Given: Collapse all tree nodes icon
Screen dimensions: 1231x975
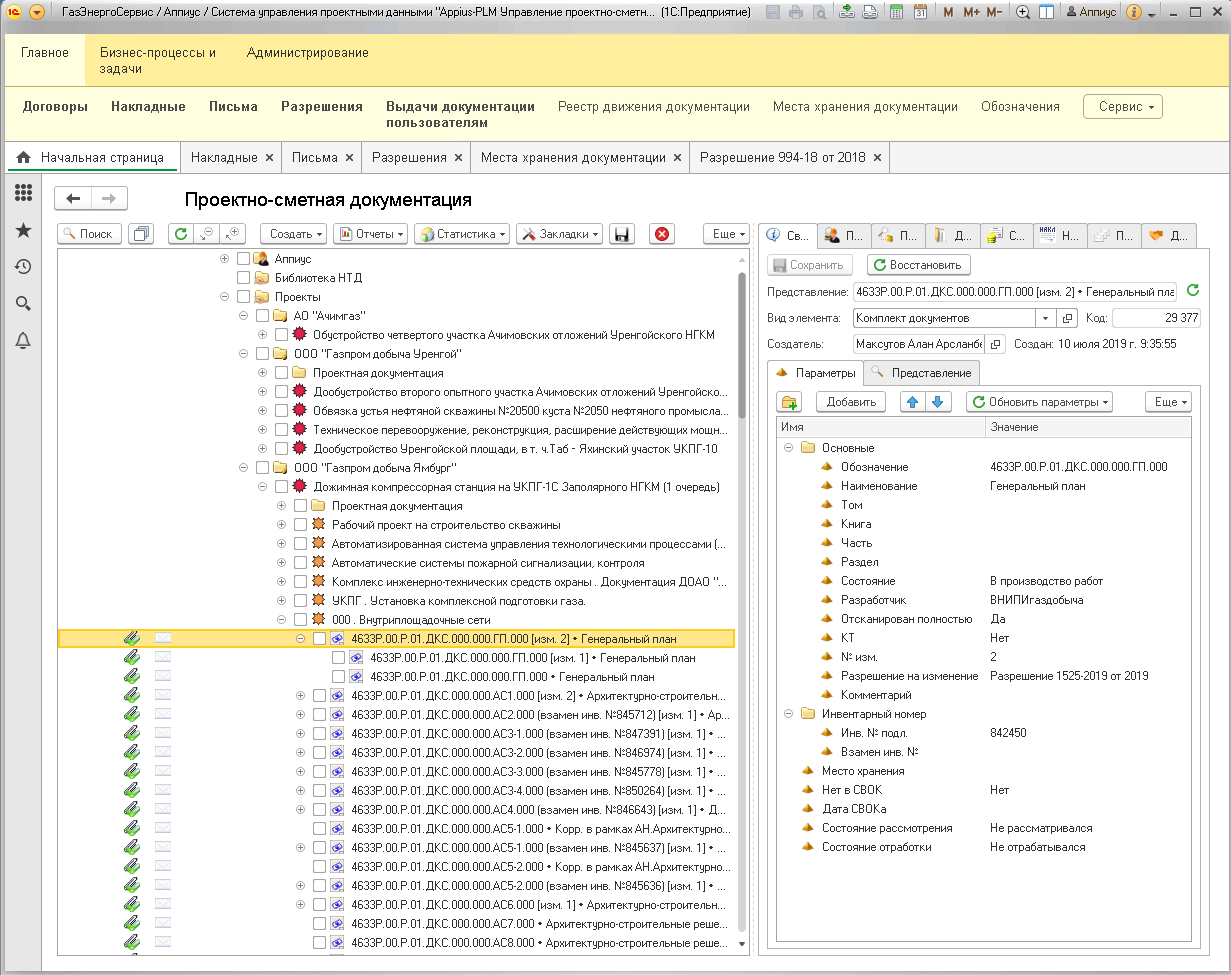Looking at the screenshot, I should pyautogui.click(x=207, y=234).
